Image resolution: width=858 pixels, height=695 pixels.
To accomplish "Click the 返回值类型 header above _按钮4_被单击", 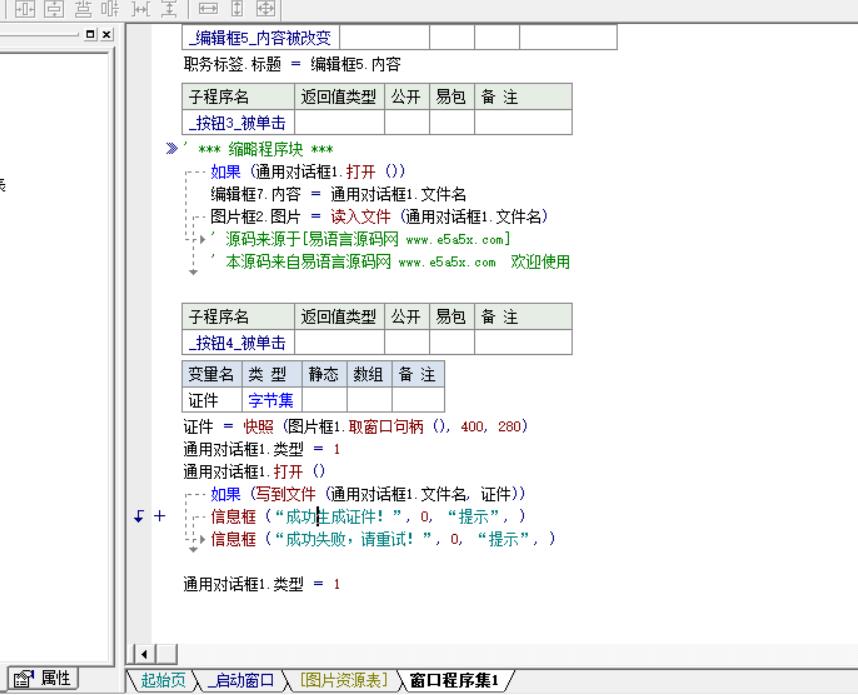I will point(339,317).
